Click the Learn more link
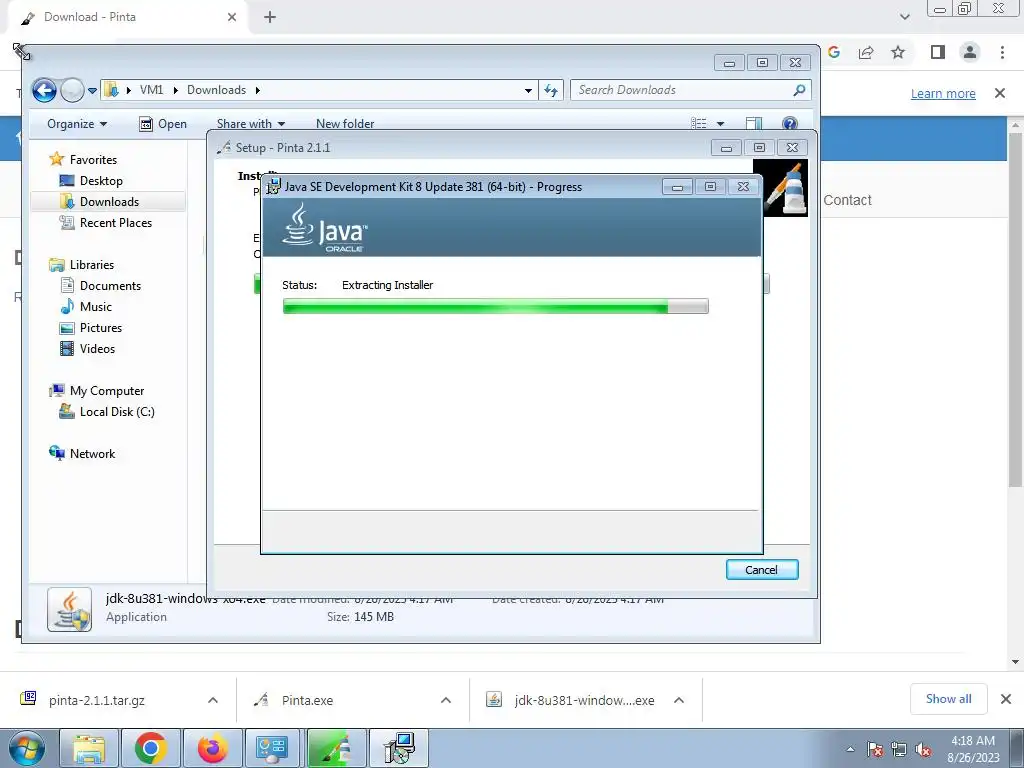Viewport: 1024px width, 768px height. [943, 93]
